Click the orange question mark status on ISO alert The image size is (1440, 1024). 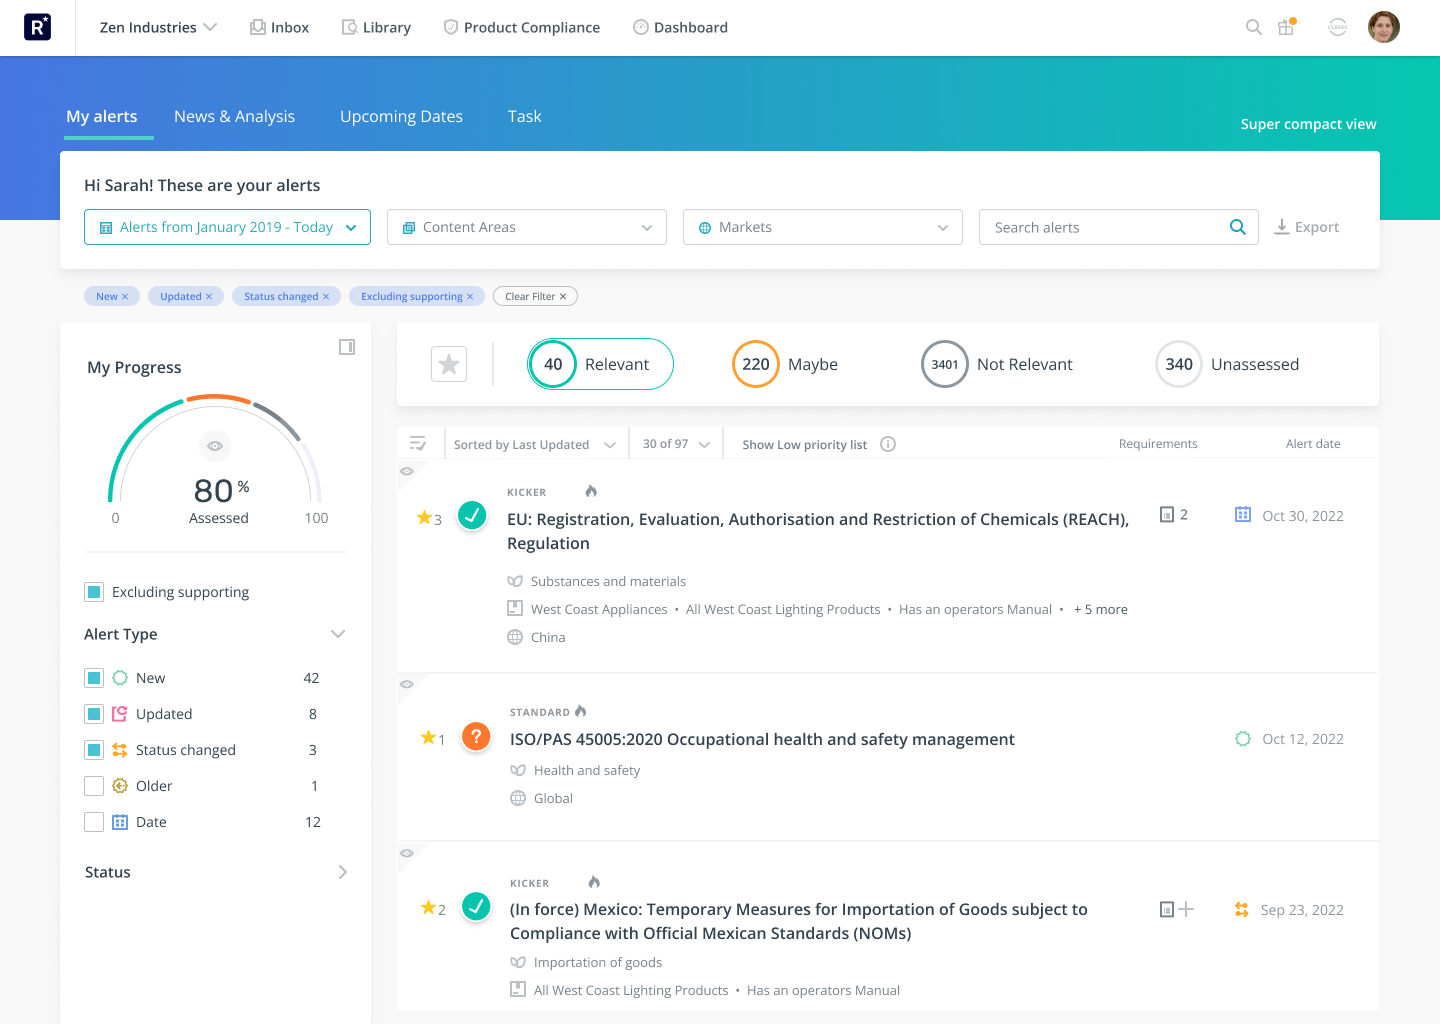[476, 737]
